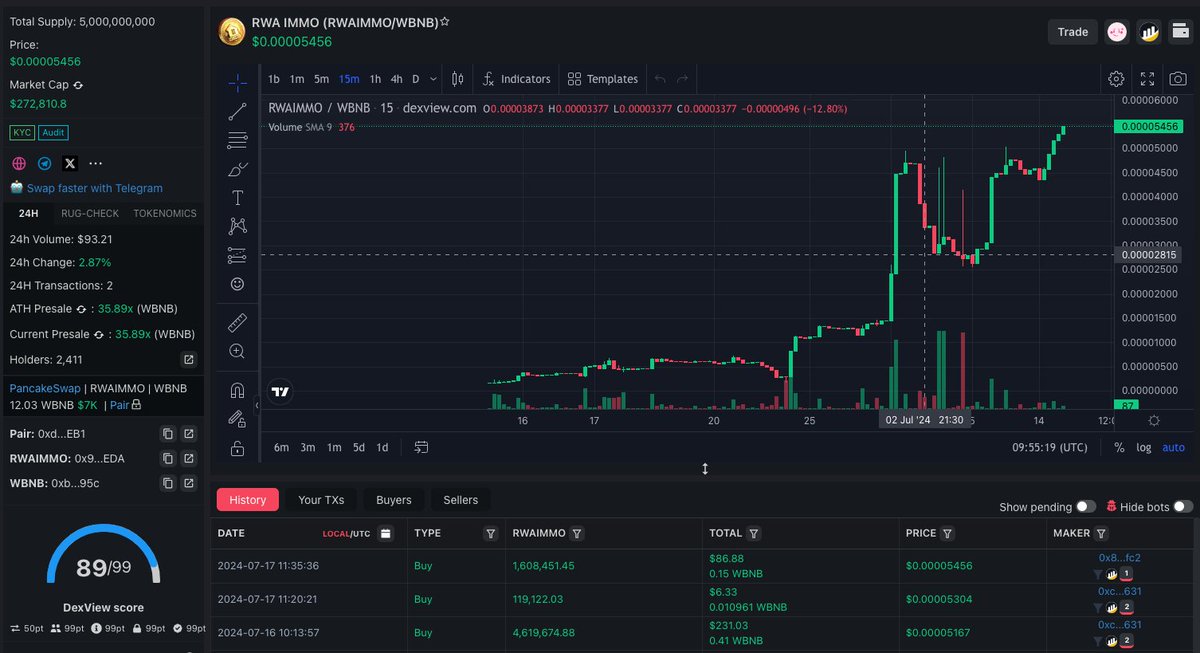The height and width of the screenshot is (653, 1200).
Task: Open the project website globe icon
Action: (x=18, y=163)
